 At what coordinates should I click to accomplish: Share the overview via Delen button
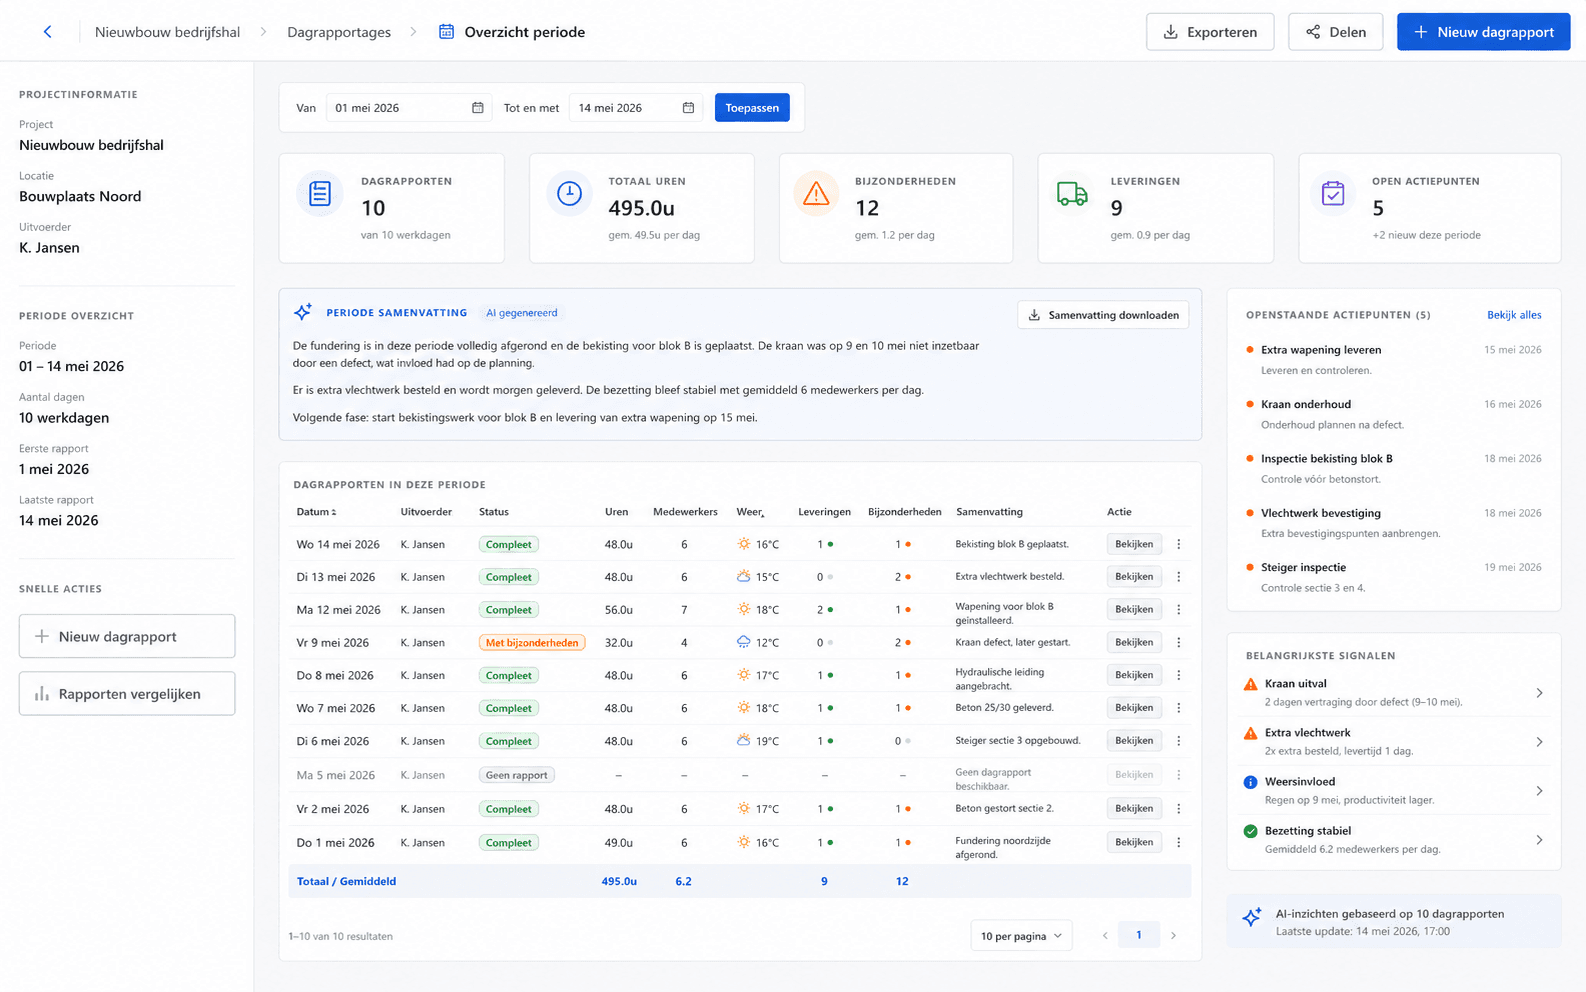click(1335, 32)
